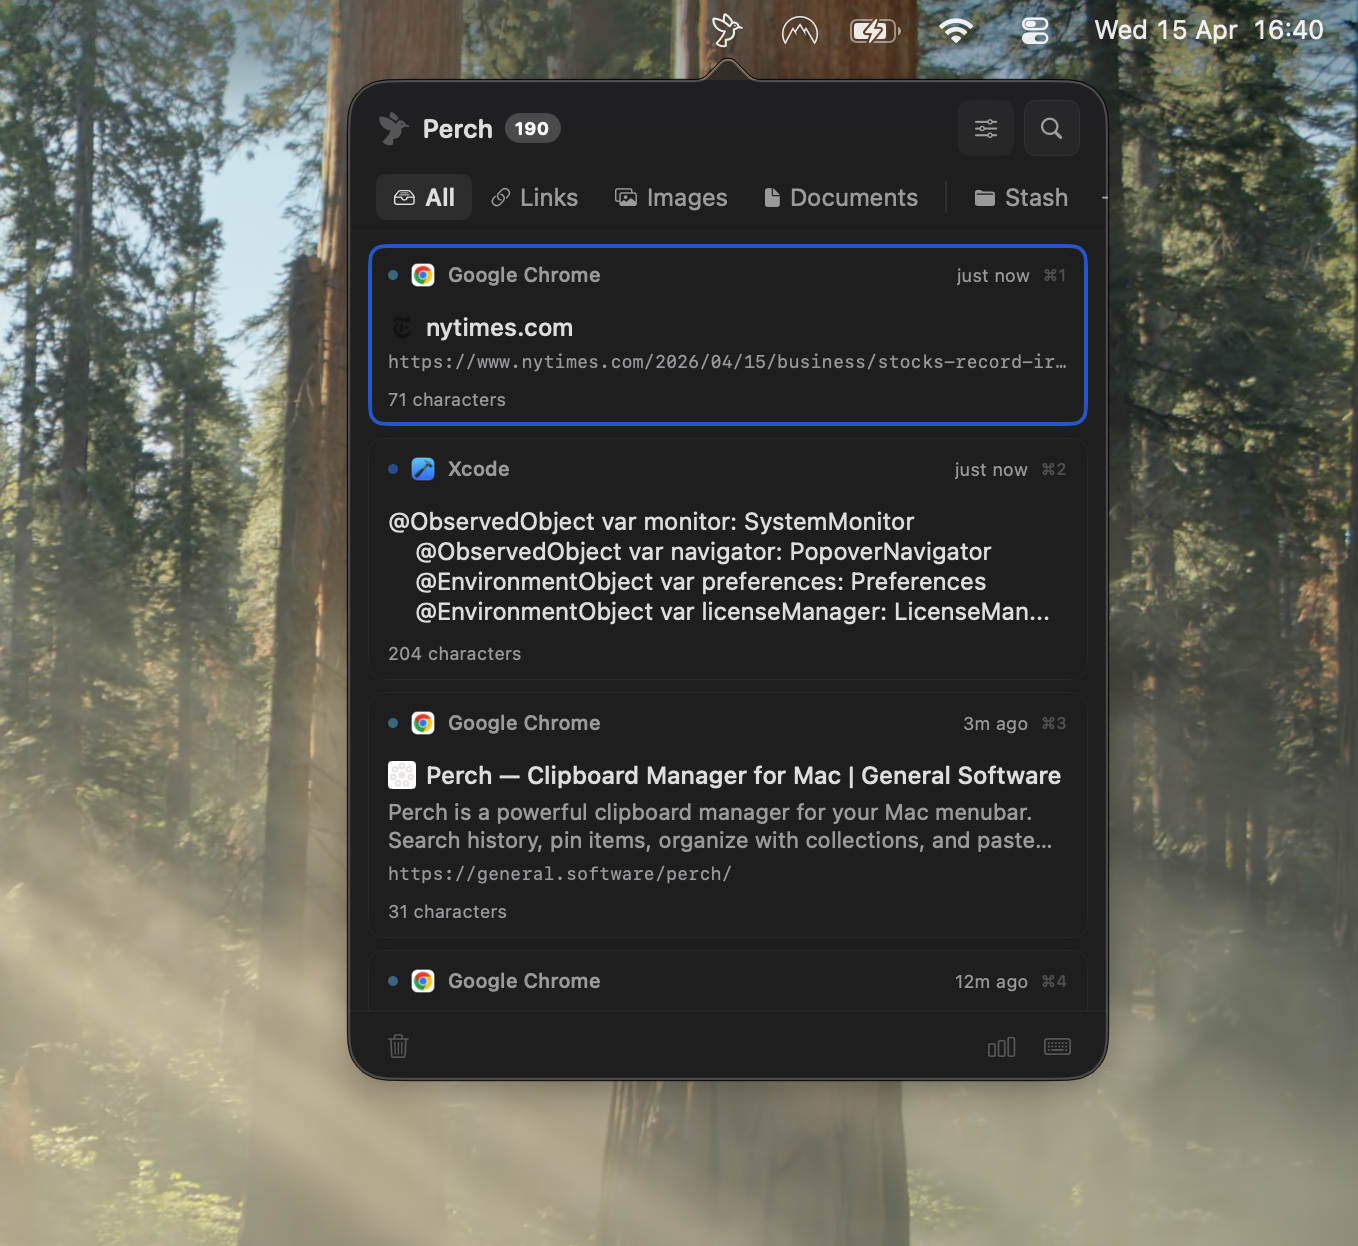Click the ⌘2 shortcut label
The height and width of the screenshot is (1246, 1358).
click(x=1054, y=469)
